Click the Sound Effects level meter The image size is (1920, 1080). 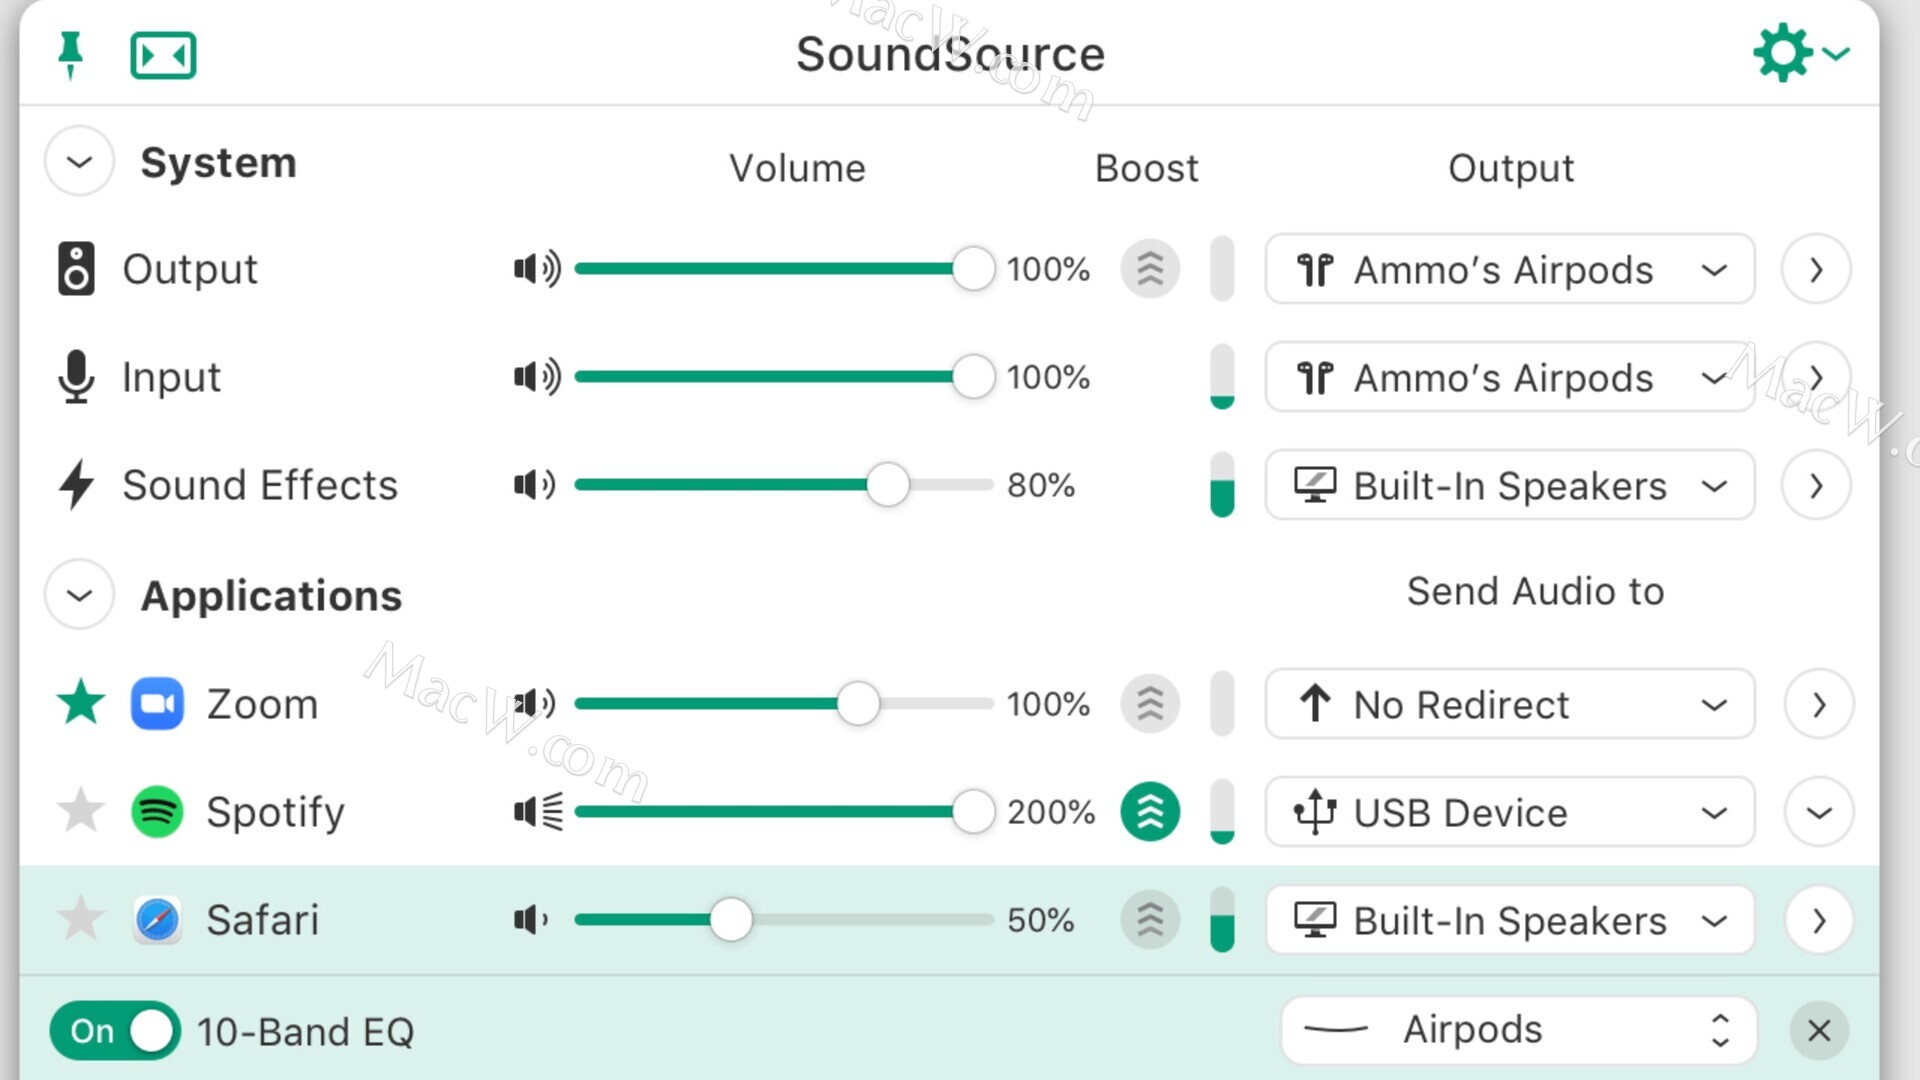tap(1222, 484)
